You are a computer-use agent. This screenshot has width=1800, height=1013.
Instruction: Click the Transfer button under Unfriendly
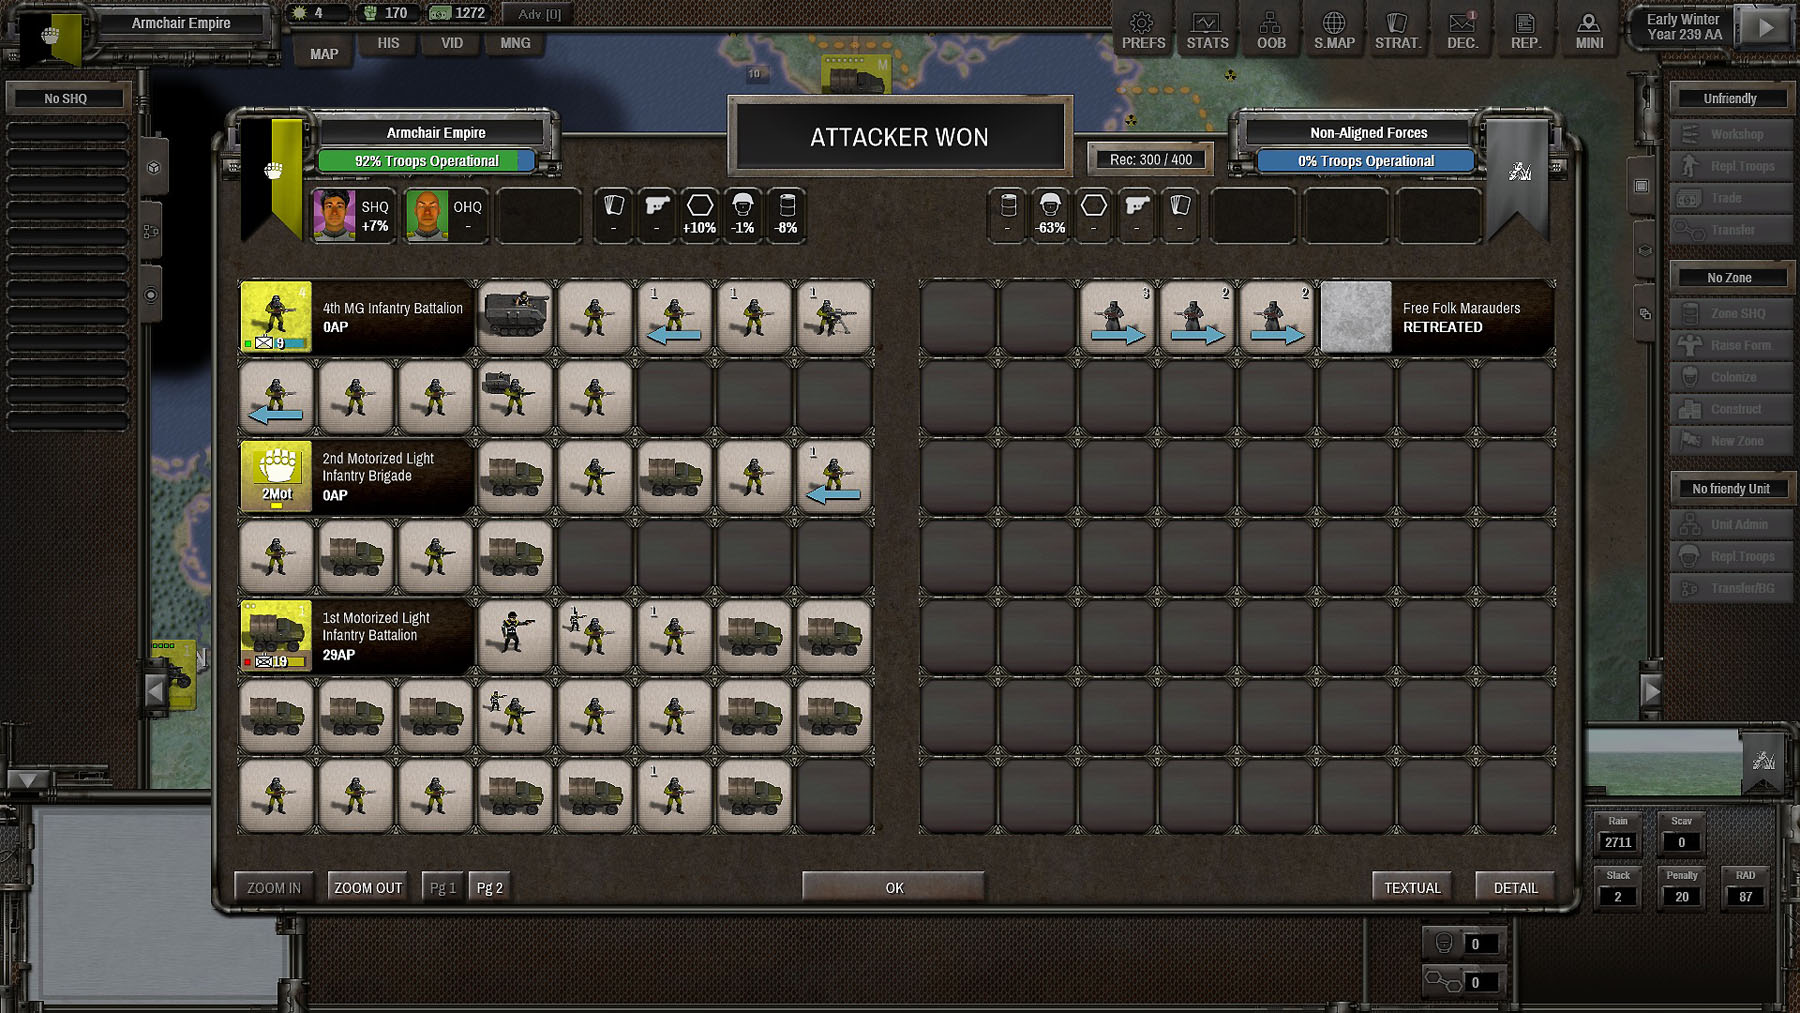coord(1731,230)
